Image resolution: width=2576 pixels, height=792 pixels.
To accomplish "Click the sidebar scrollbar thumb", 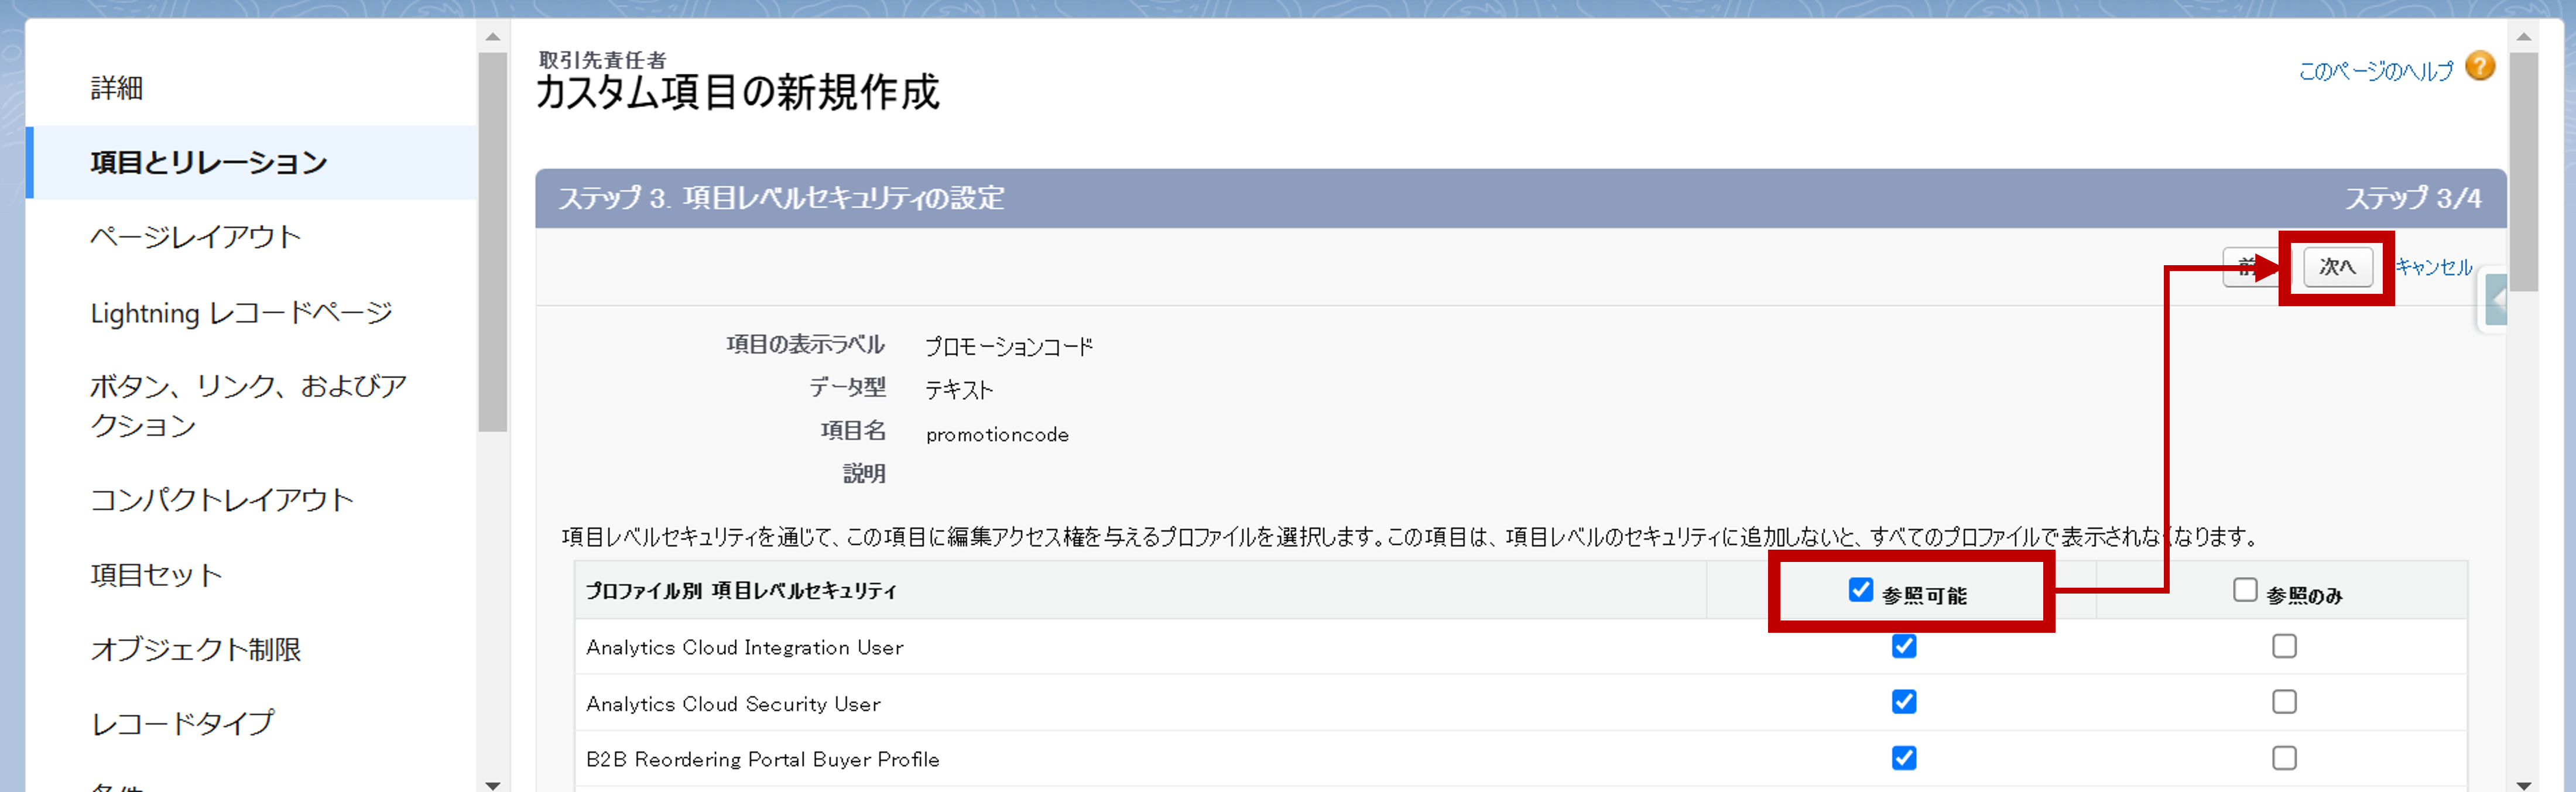I will [492, 242].
